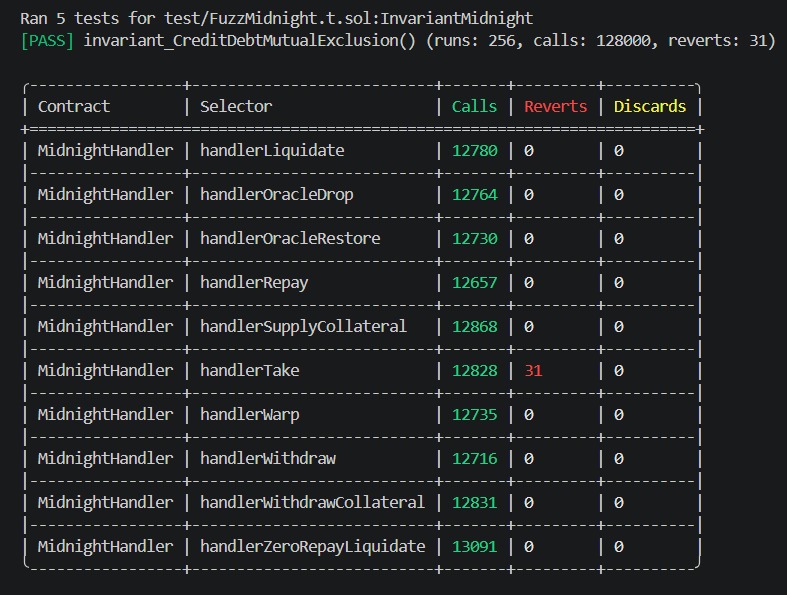Screen dimensions: 787x595
Task: Select the handlerRepay selector cell
Action: coord(254,283)
